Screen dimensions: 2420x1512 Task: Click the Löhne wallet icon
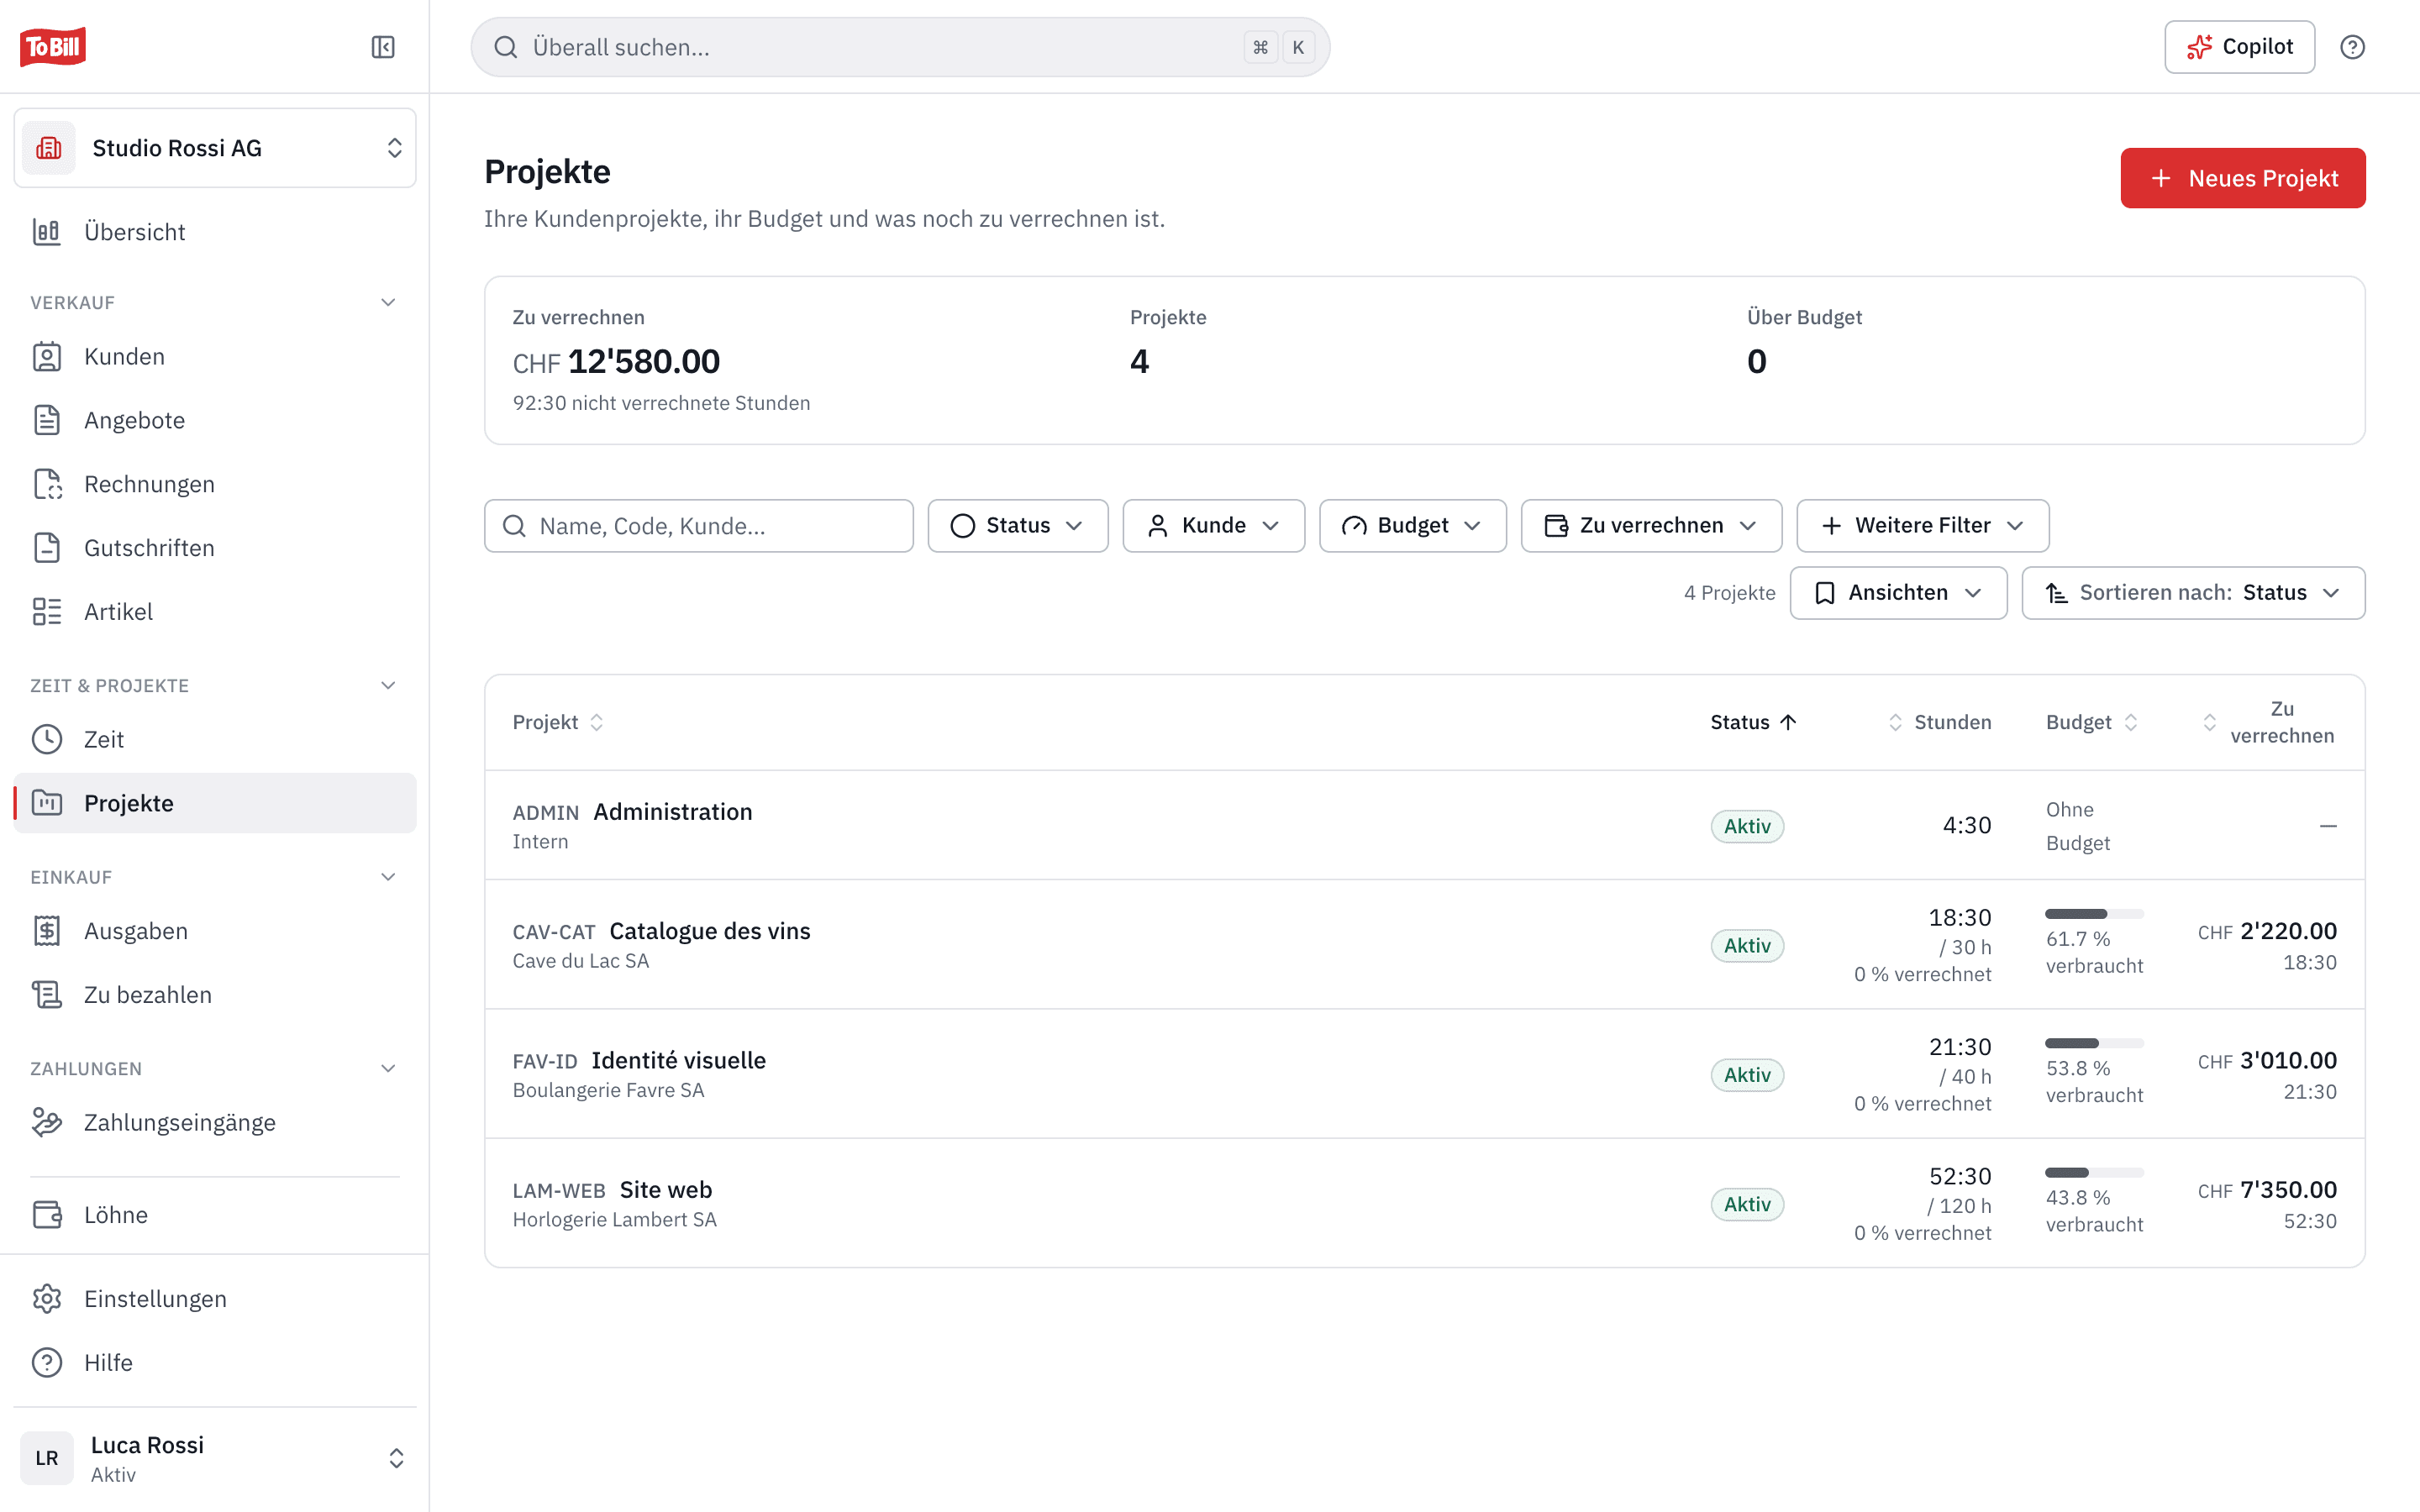pos(47,1215)
